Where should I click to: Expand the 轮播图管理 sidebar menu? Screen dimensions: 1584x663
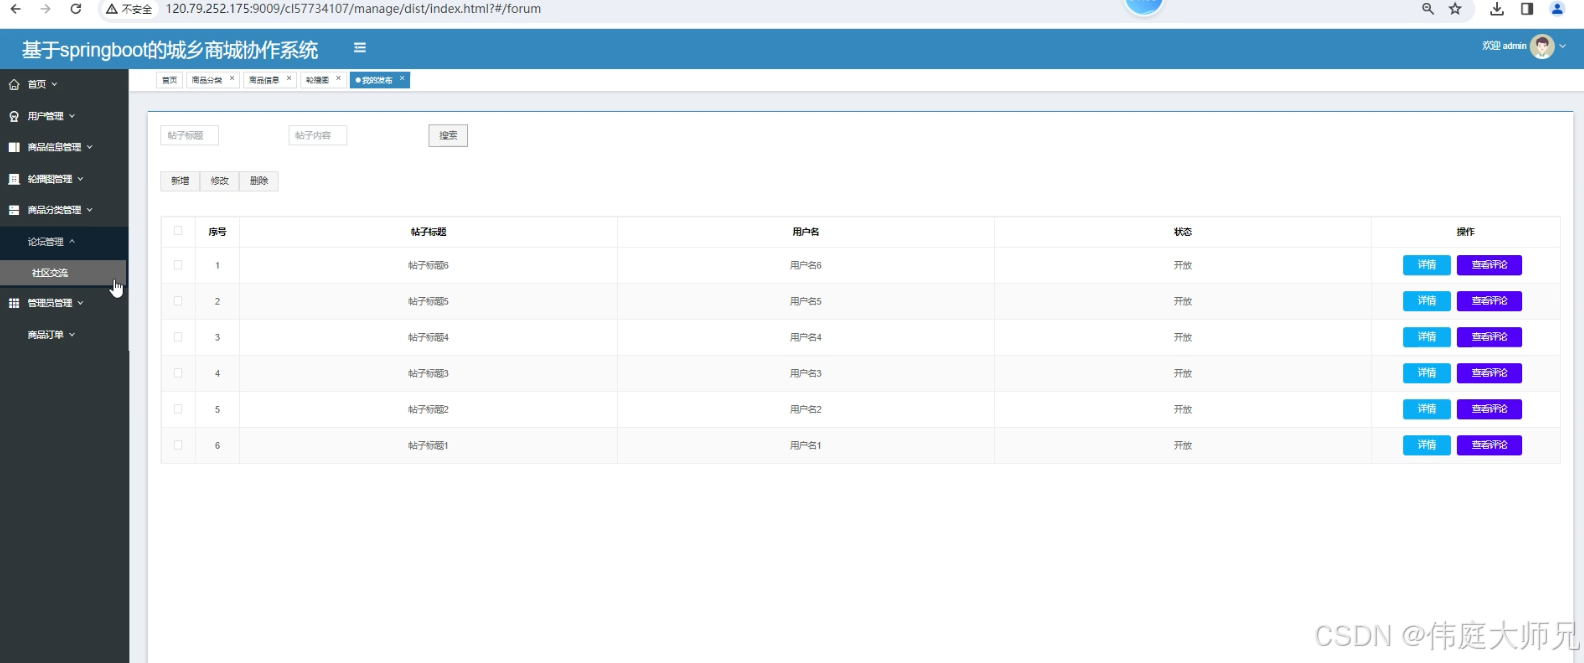(64, 179)
